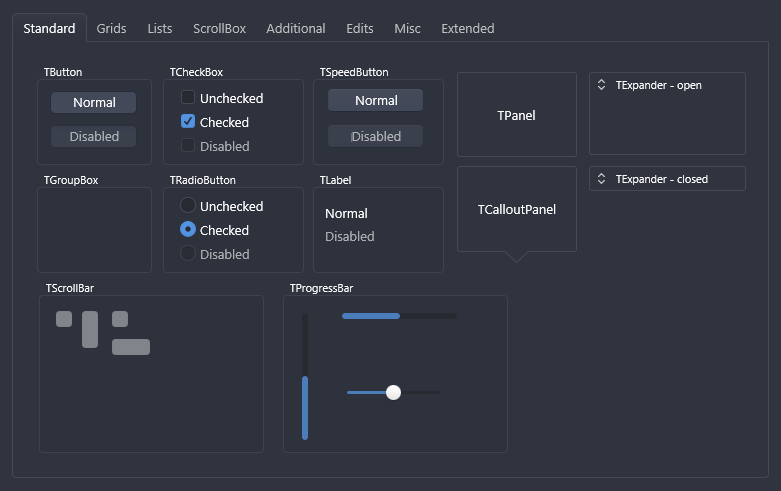Viewport: 781px width, 491px height.
Task: Click the TExpander - open header
Action: 667,85
